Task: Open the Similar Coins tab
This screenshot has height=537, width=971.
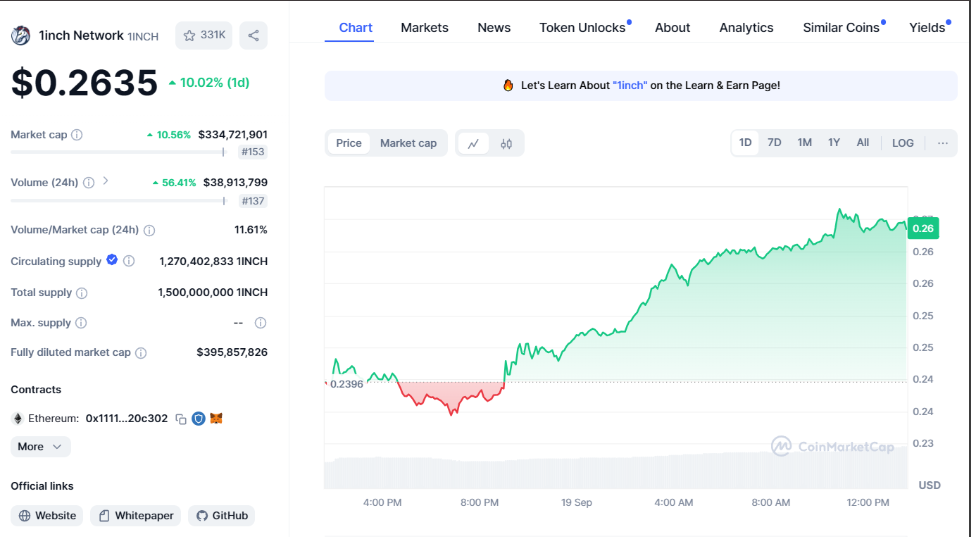Action: (841, 28)
